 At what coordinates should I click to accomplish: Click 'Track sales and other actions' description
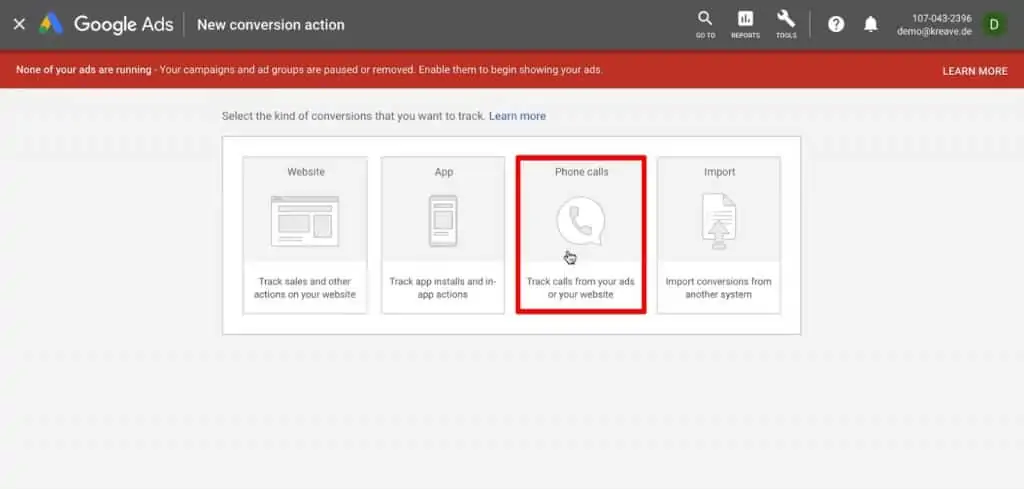305,288
